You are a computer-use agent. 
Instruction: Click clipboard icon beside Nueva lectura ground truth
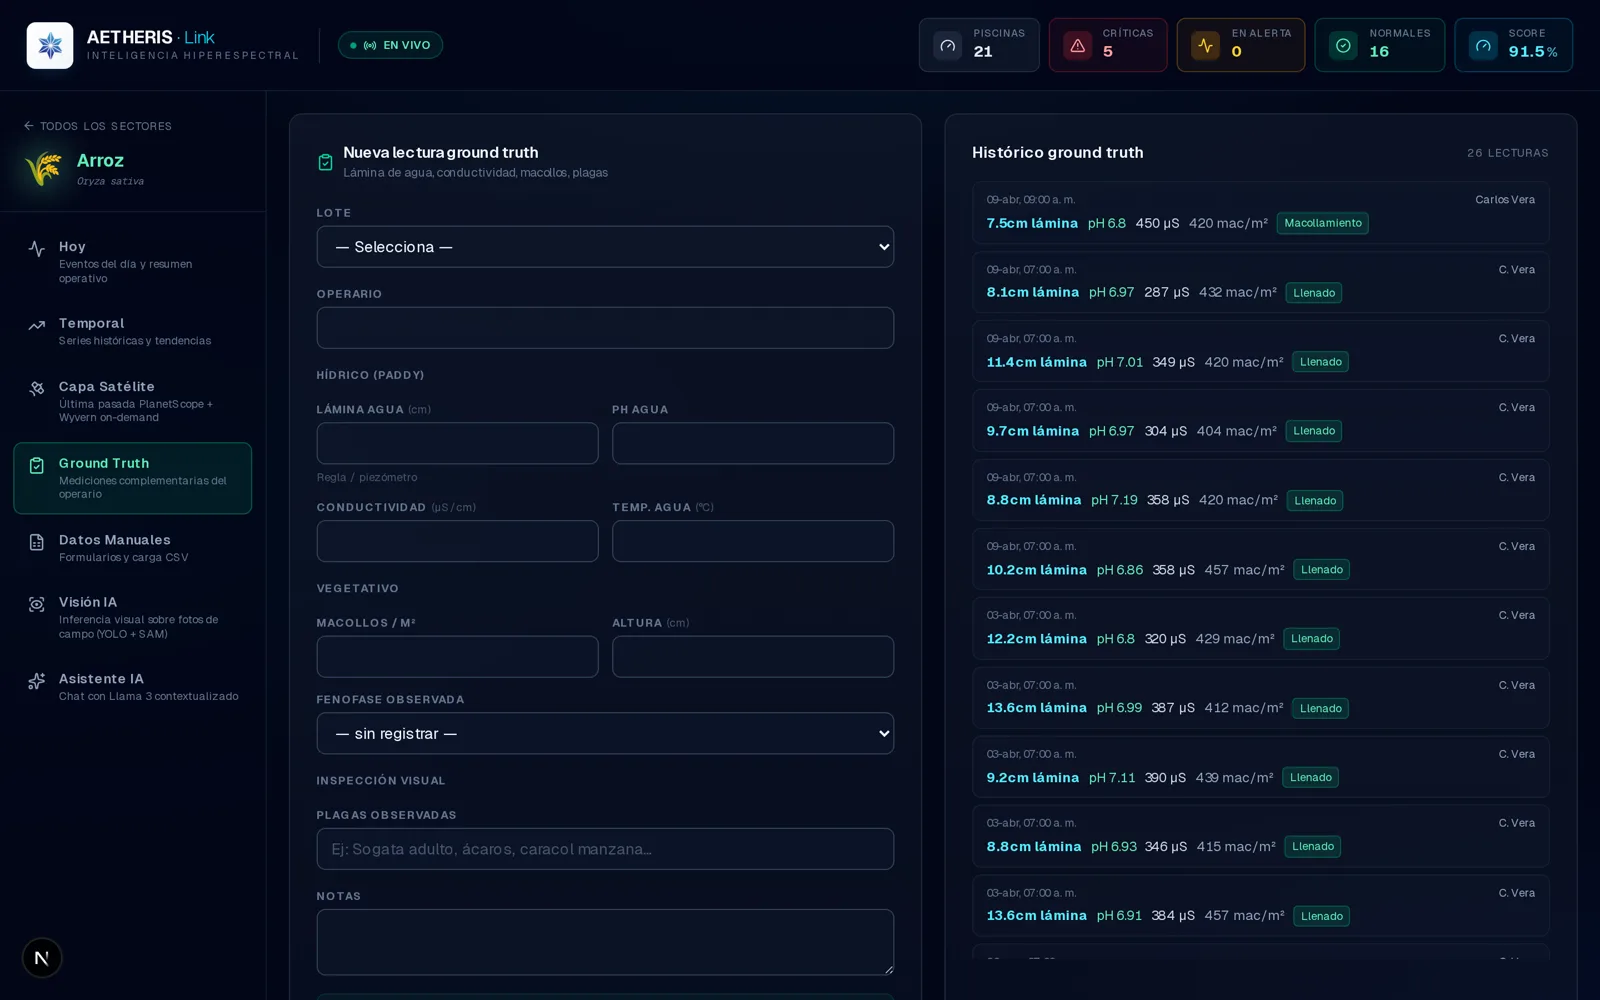click(x=325, y=162)
